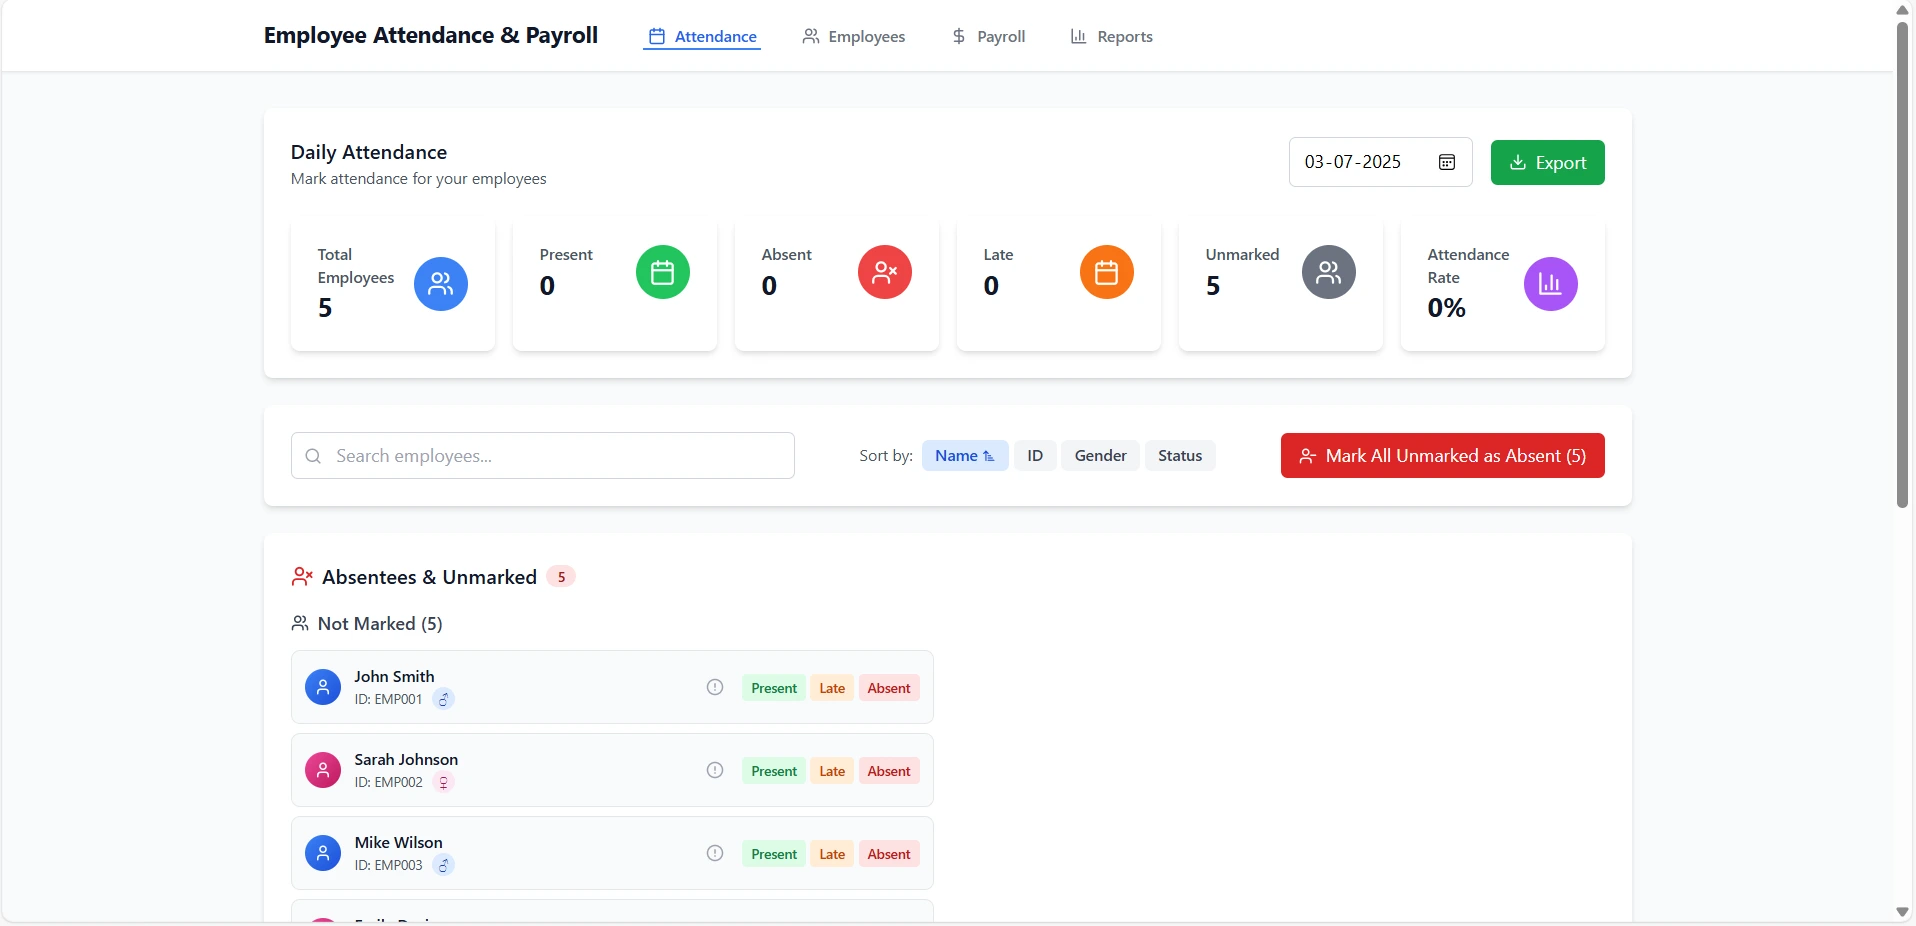Toggle the Name sort direction arrow
The width and height of the screenshot is (1916, 926).
pyautogui.click(x=988, y=455)
